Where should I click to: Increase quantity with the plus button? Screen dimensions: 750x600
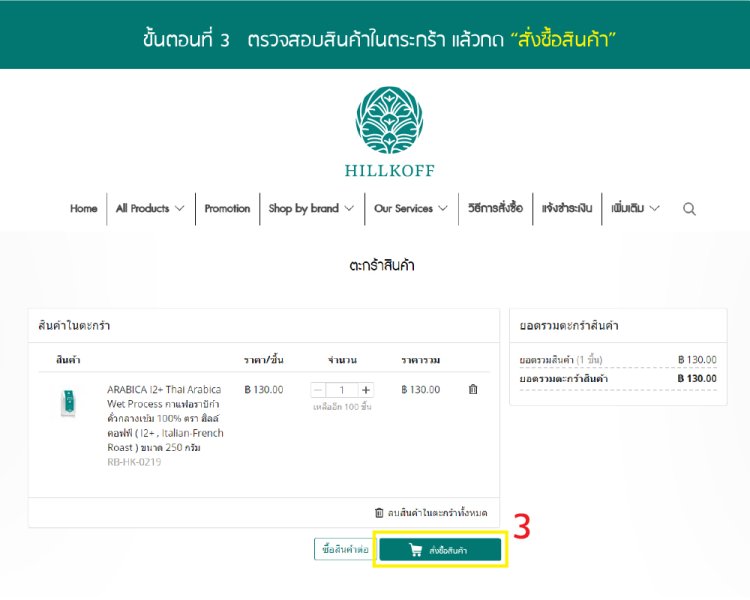coord(366,390)
